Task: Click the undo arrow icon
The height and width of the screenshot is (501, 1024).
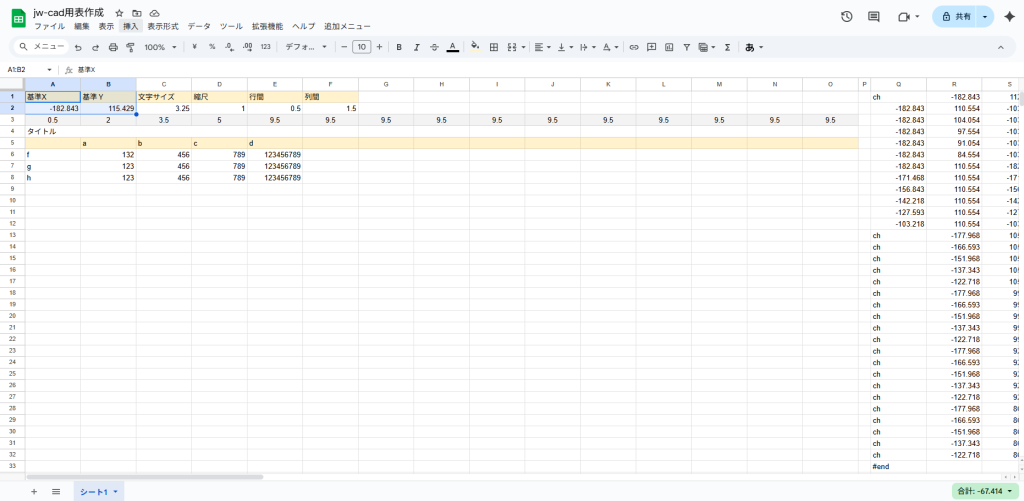Action: pyautogui.click(x=78, y=47)
